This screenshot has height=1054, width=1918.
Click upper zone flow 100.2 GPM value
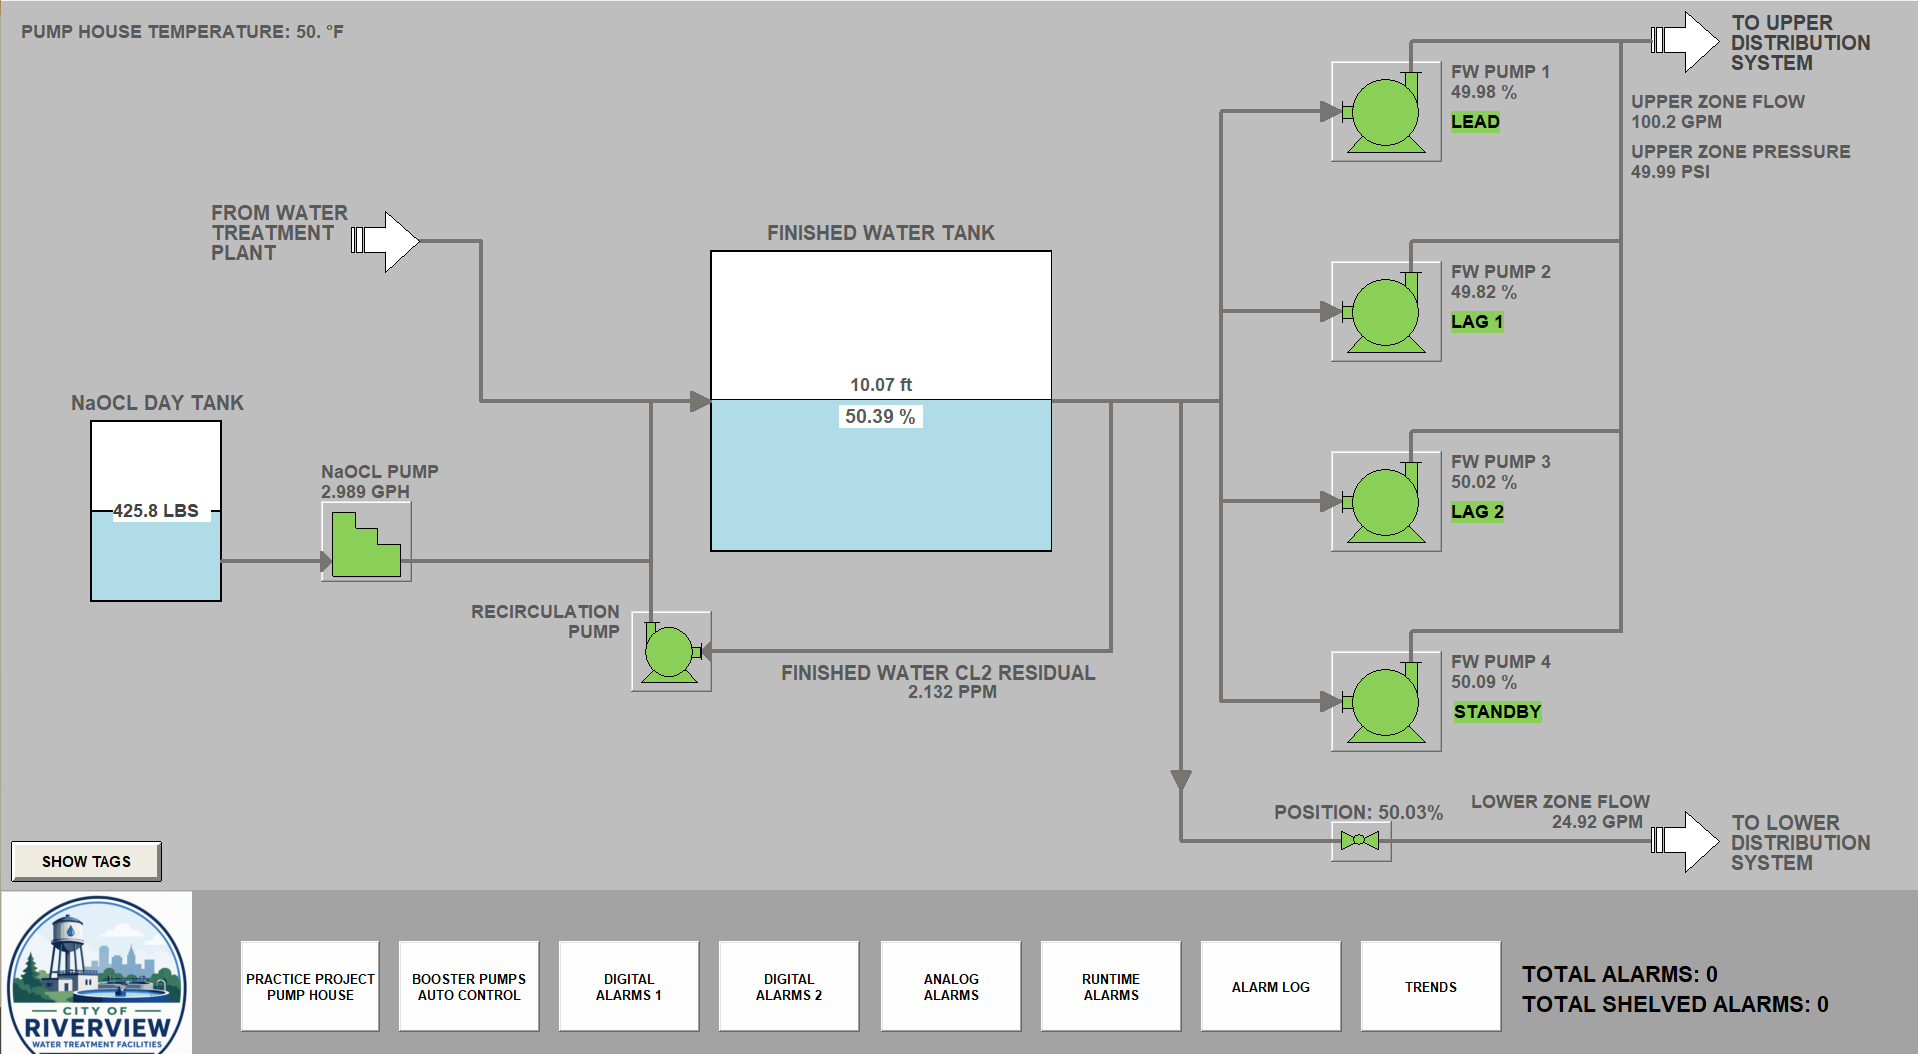click(x=1676, y=122)
